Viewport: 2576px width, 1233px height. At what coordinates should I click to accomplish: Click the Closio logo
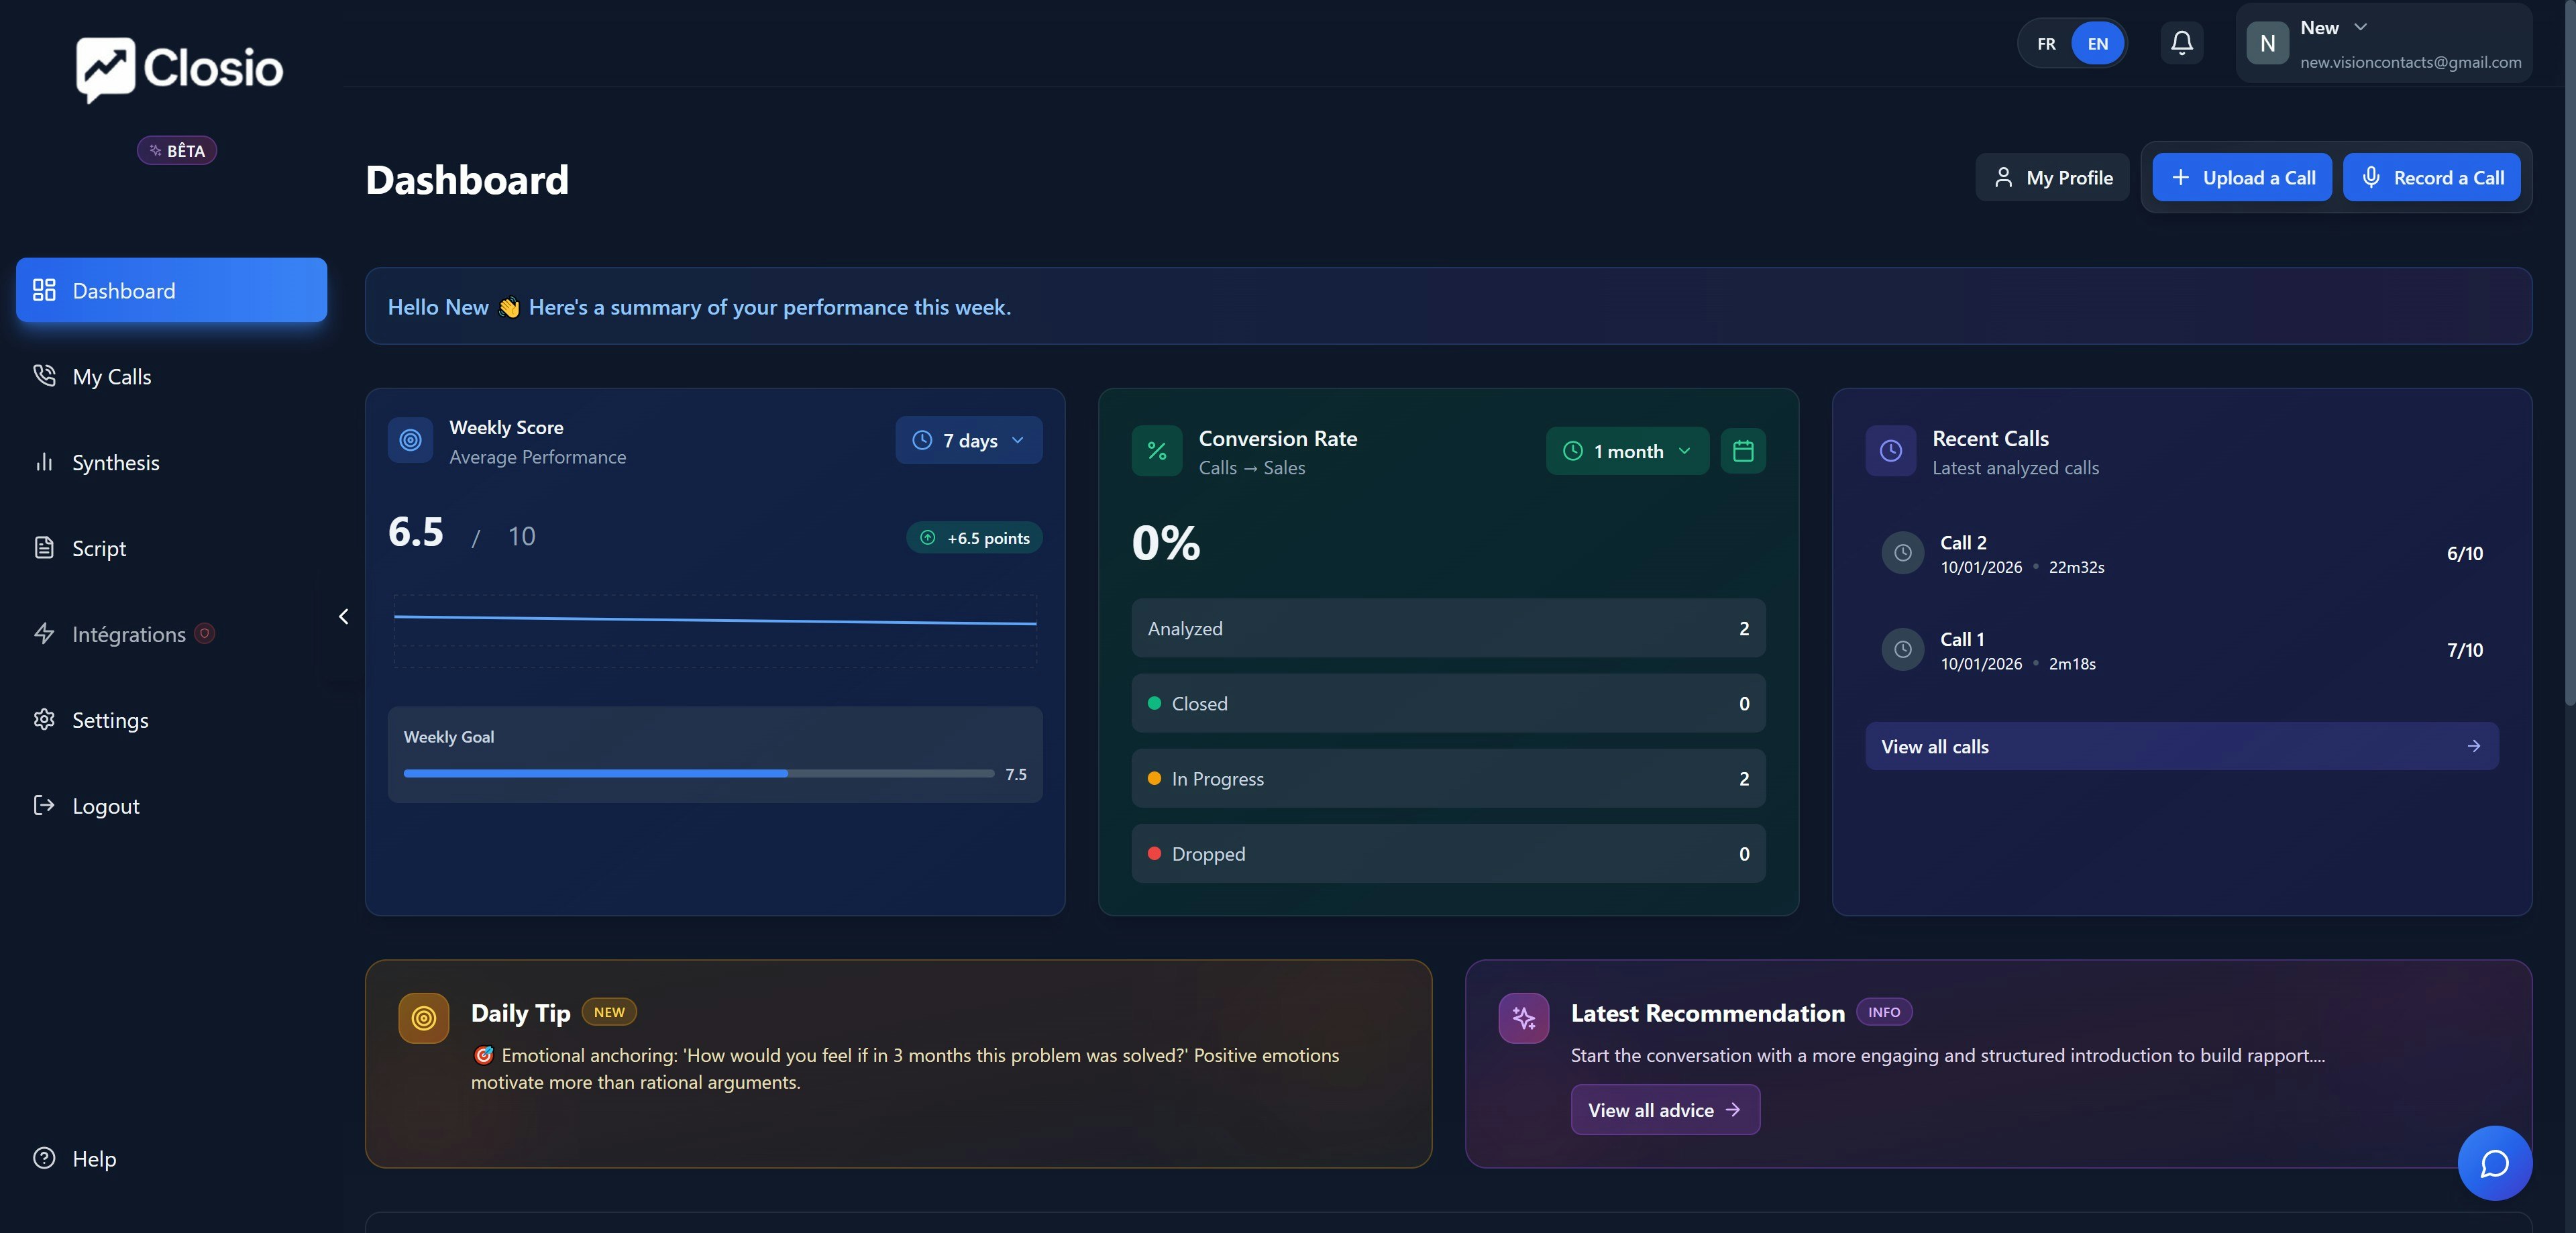pos(180,69)
